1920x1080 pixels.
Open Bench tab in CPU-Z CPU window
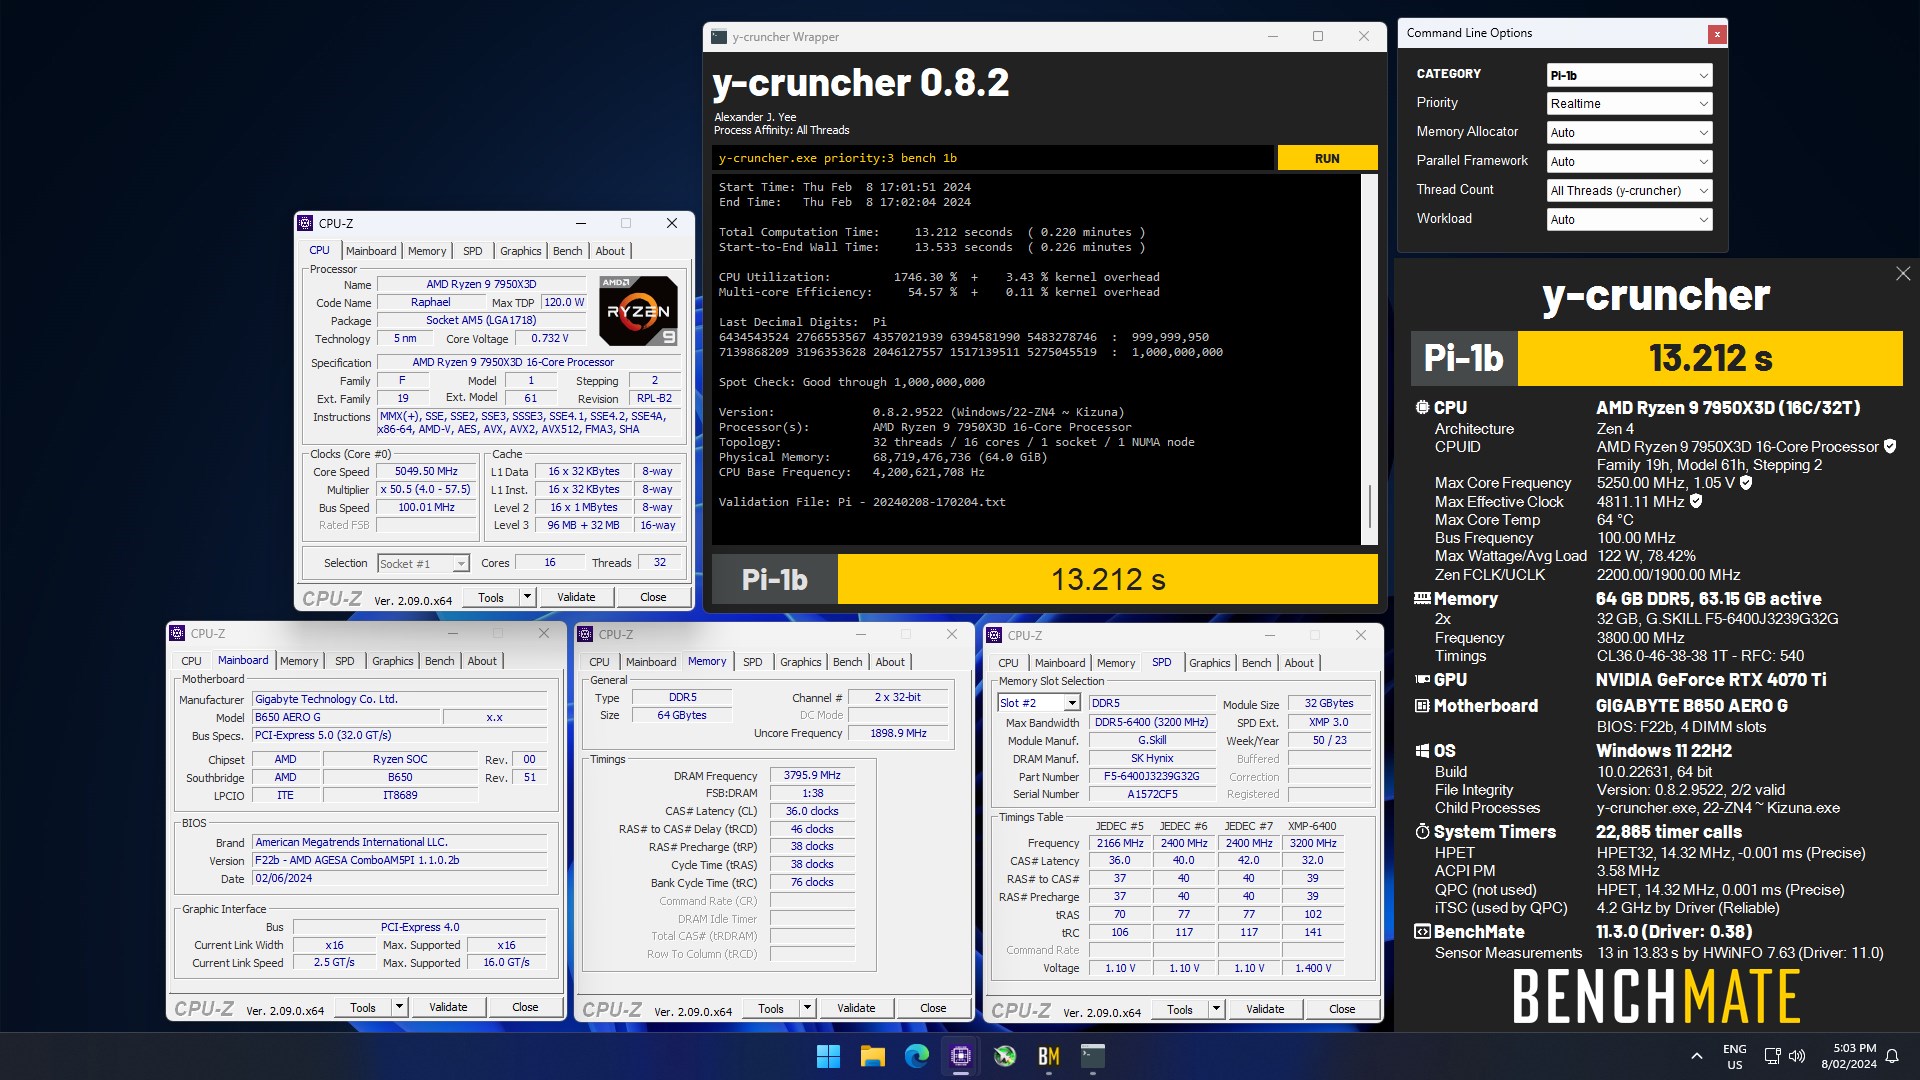point(567,251)
